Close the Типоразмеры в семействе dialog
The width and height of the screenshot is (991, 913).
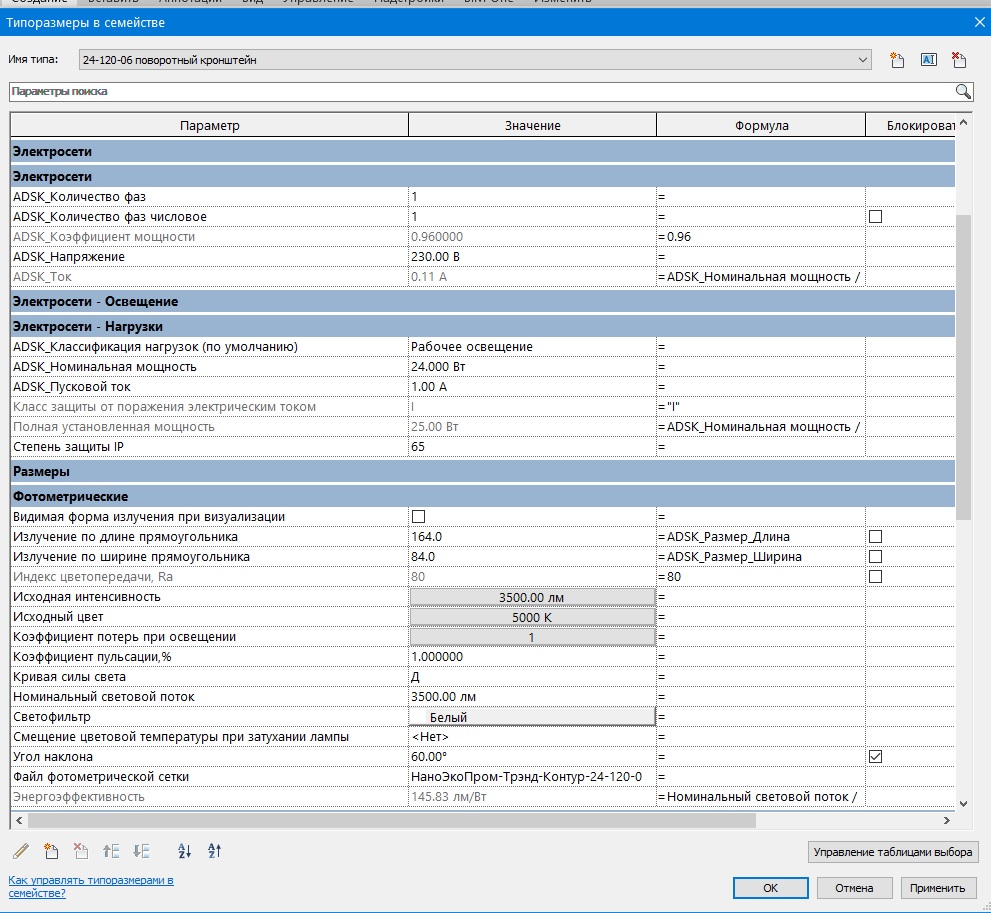(979, 23)
